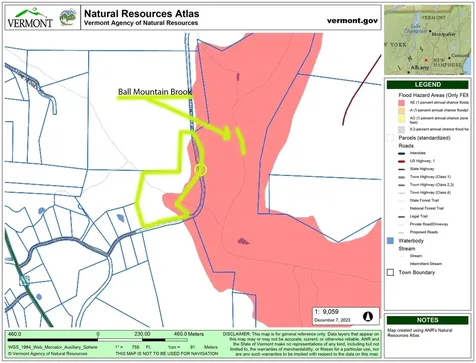The image size is (476, 363).
Task: Click the yellow circle marker on the road
Action: (201, 170)
